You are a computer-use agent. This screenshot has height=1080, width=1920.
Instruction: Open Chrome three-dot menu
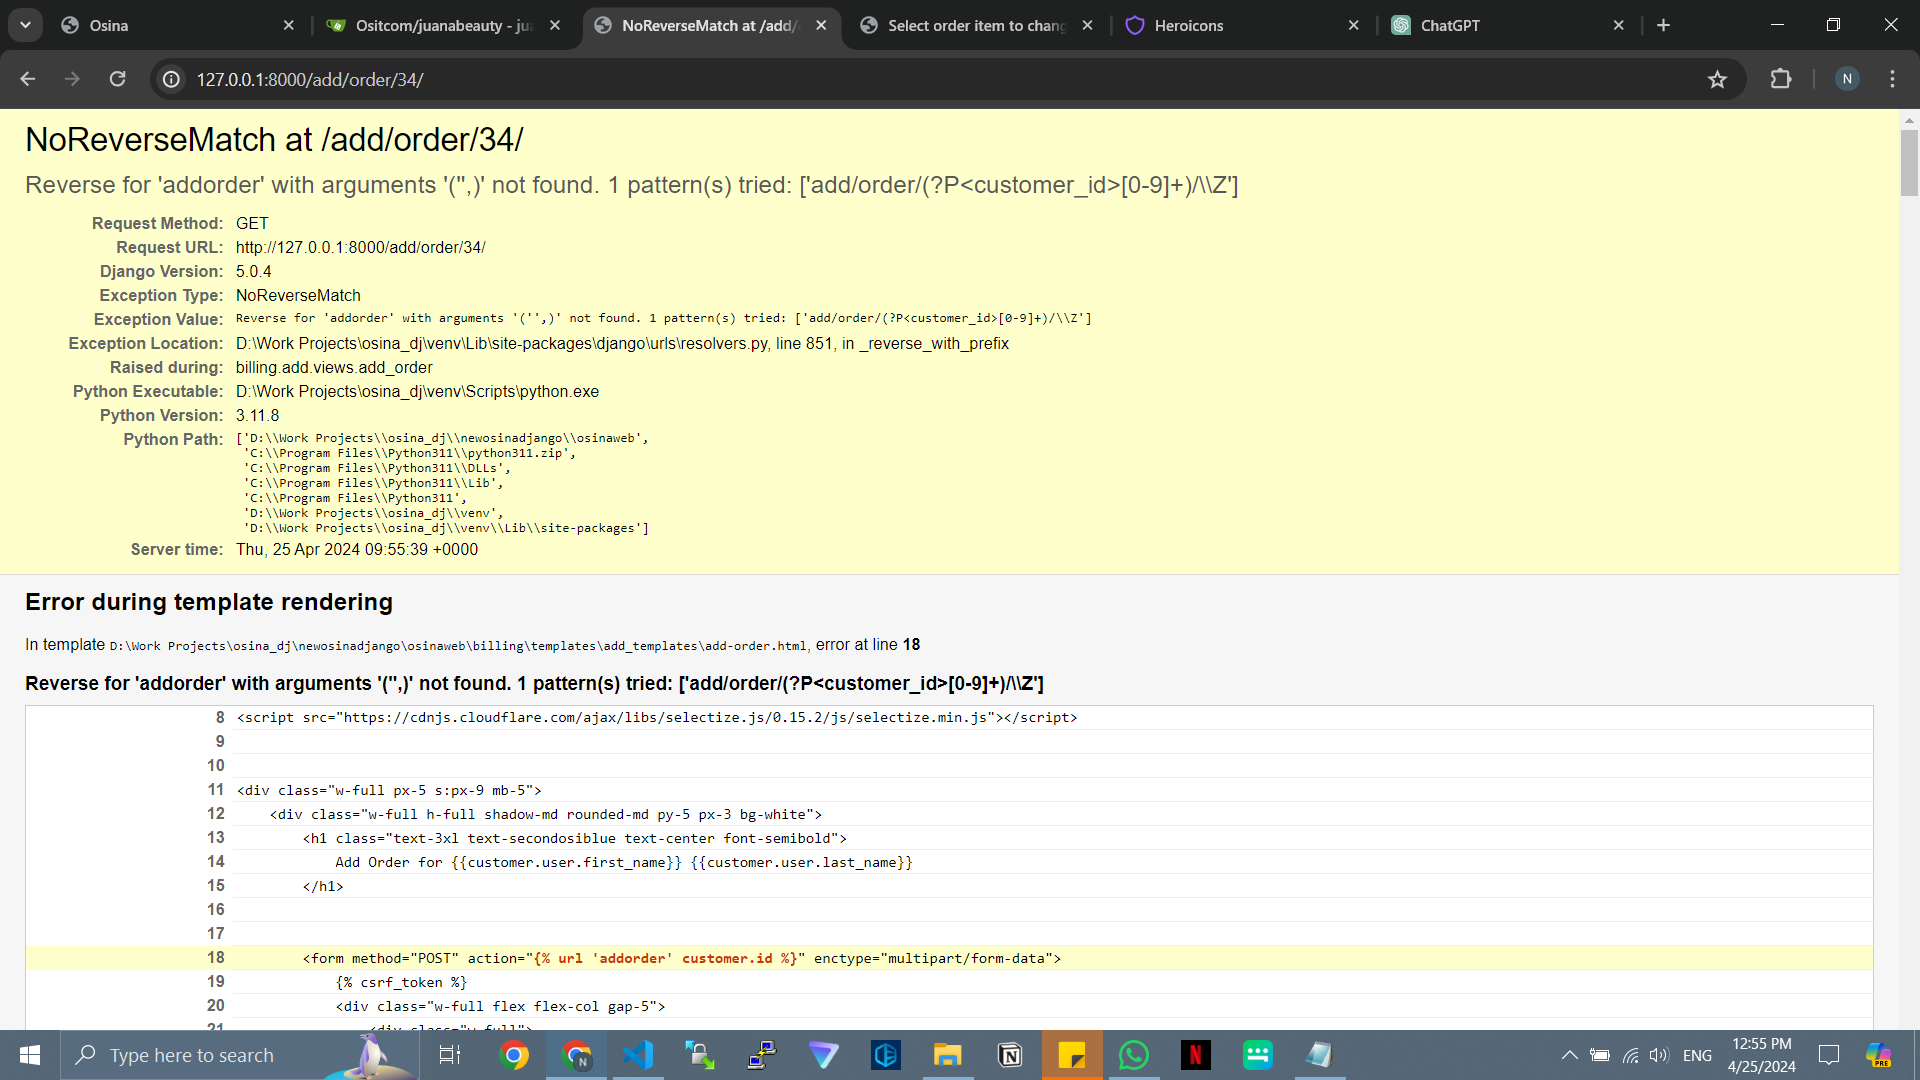click(x=1892, y=79)
